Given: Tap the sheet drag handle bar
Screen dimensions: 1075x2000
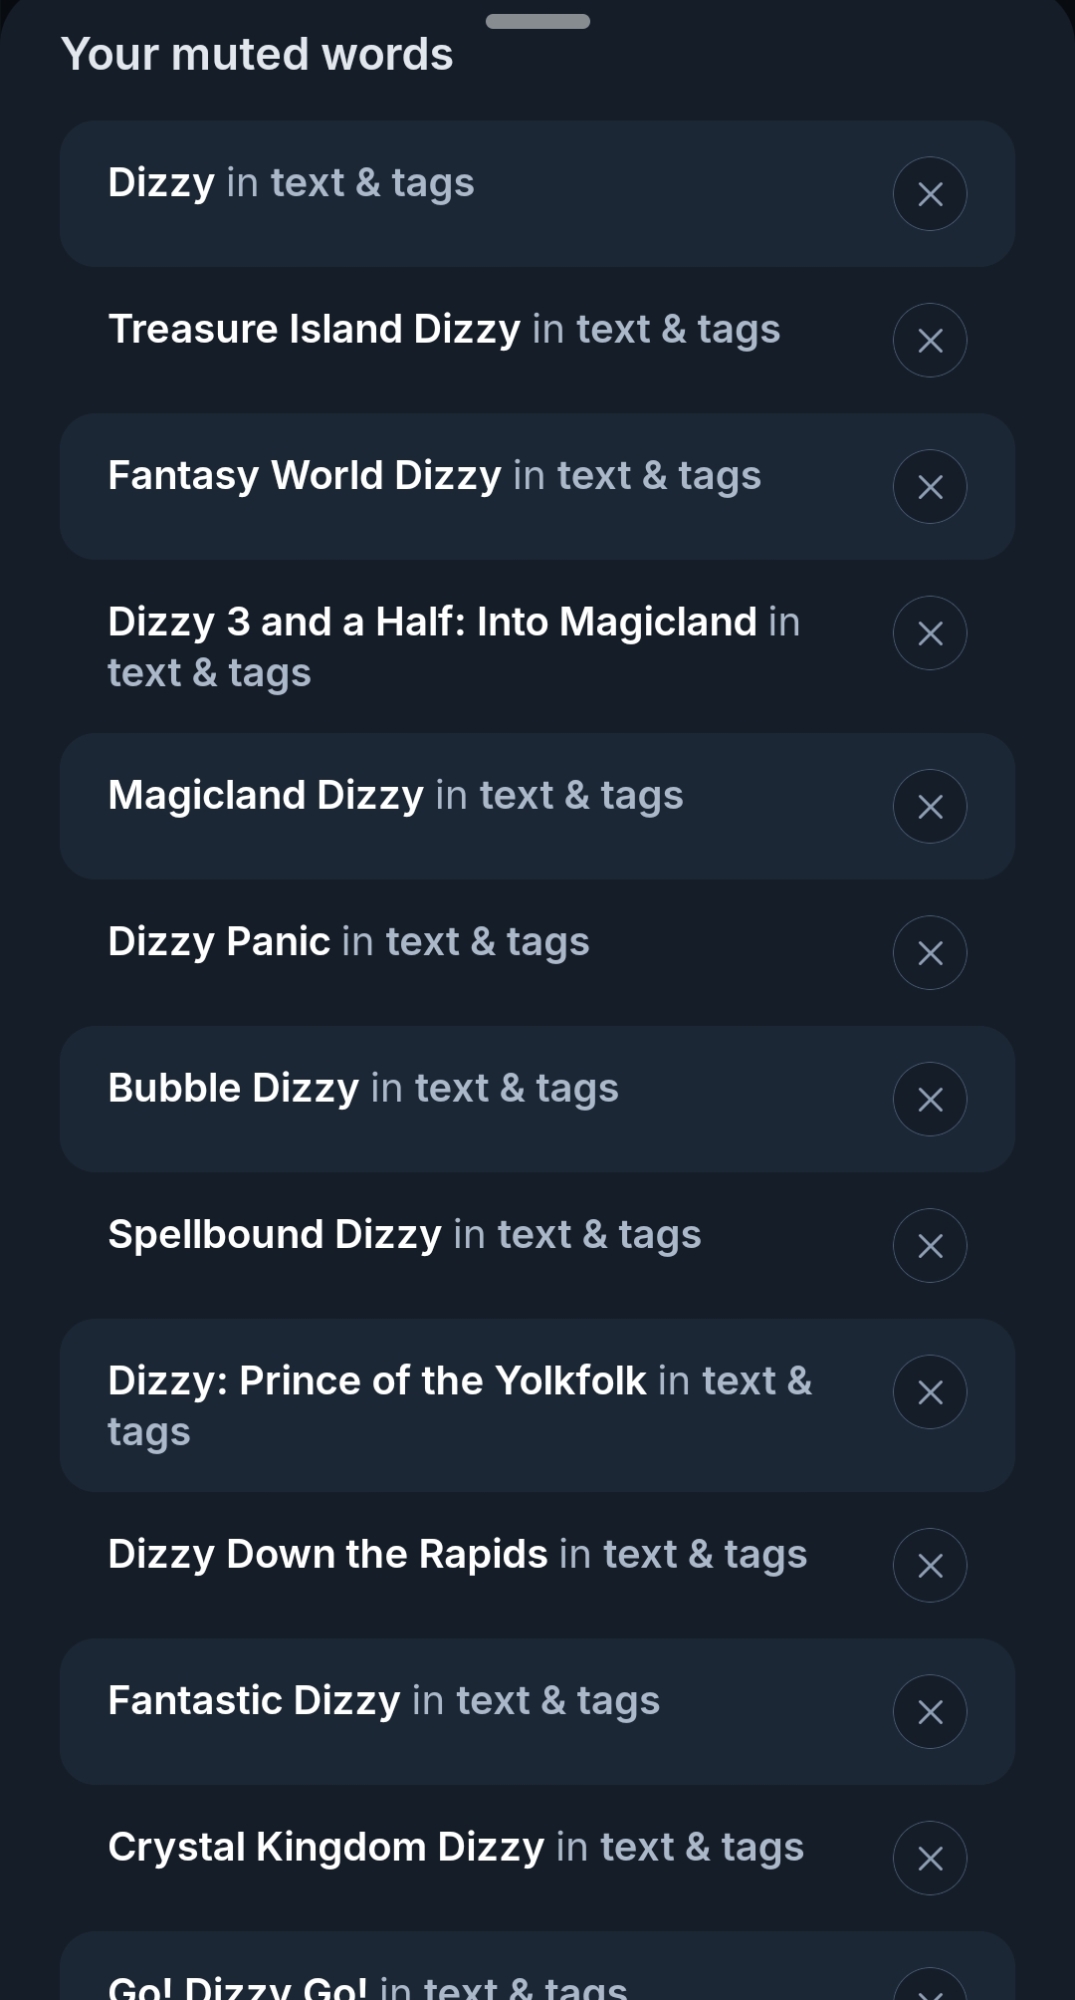Looking at the screenshot, I should (537, 21).
